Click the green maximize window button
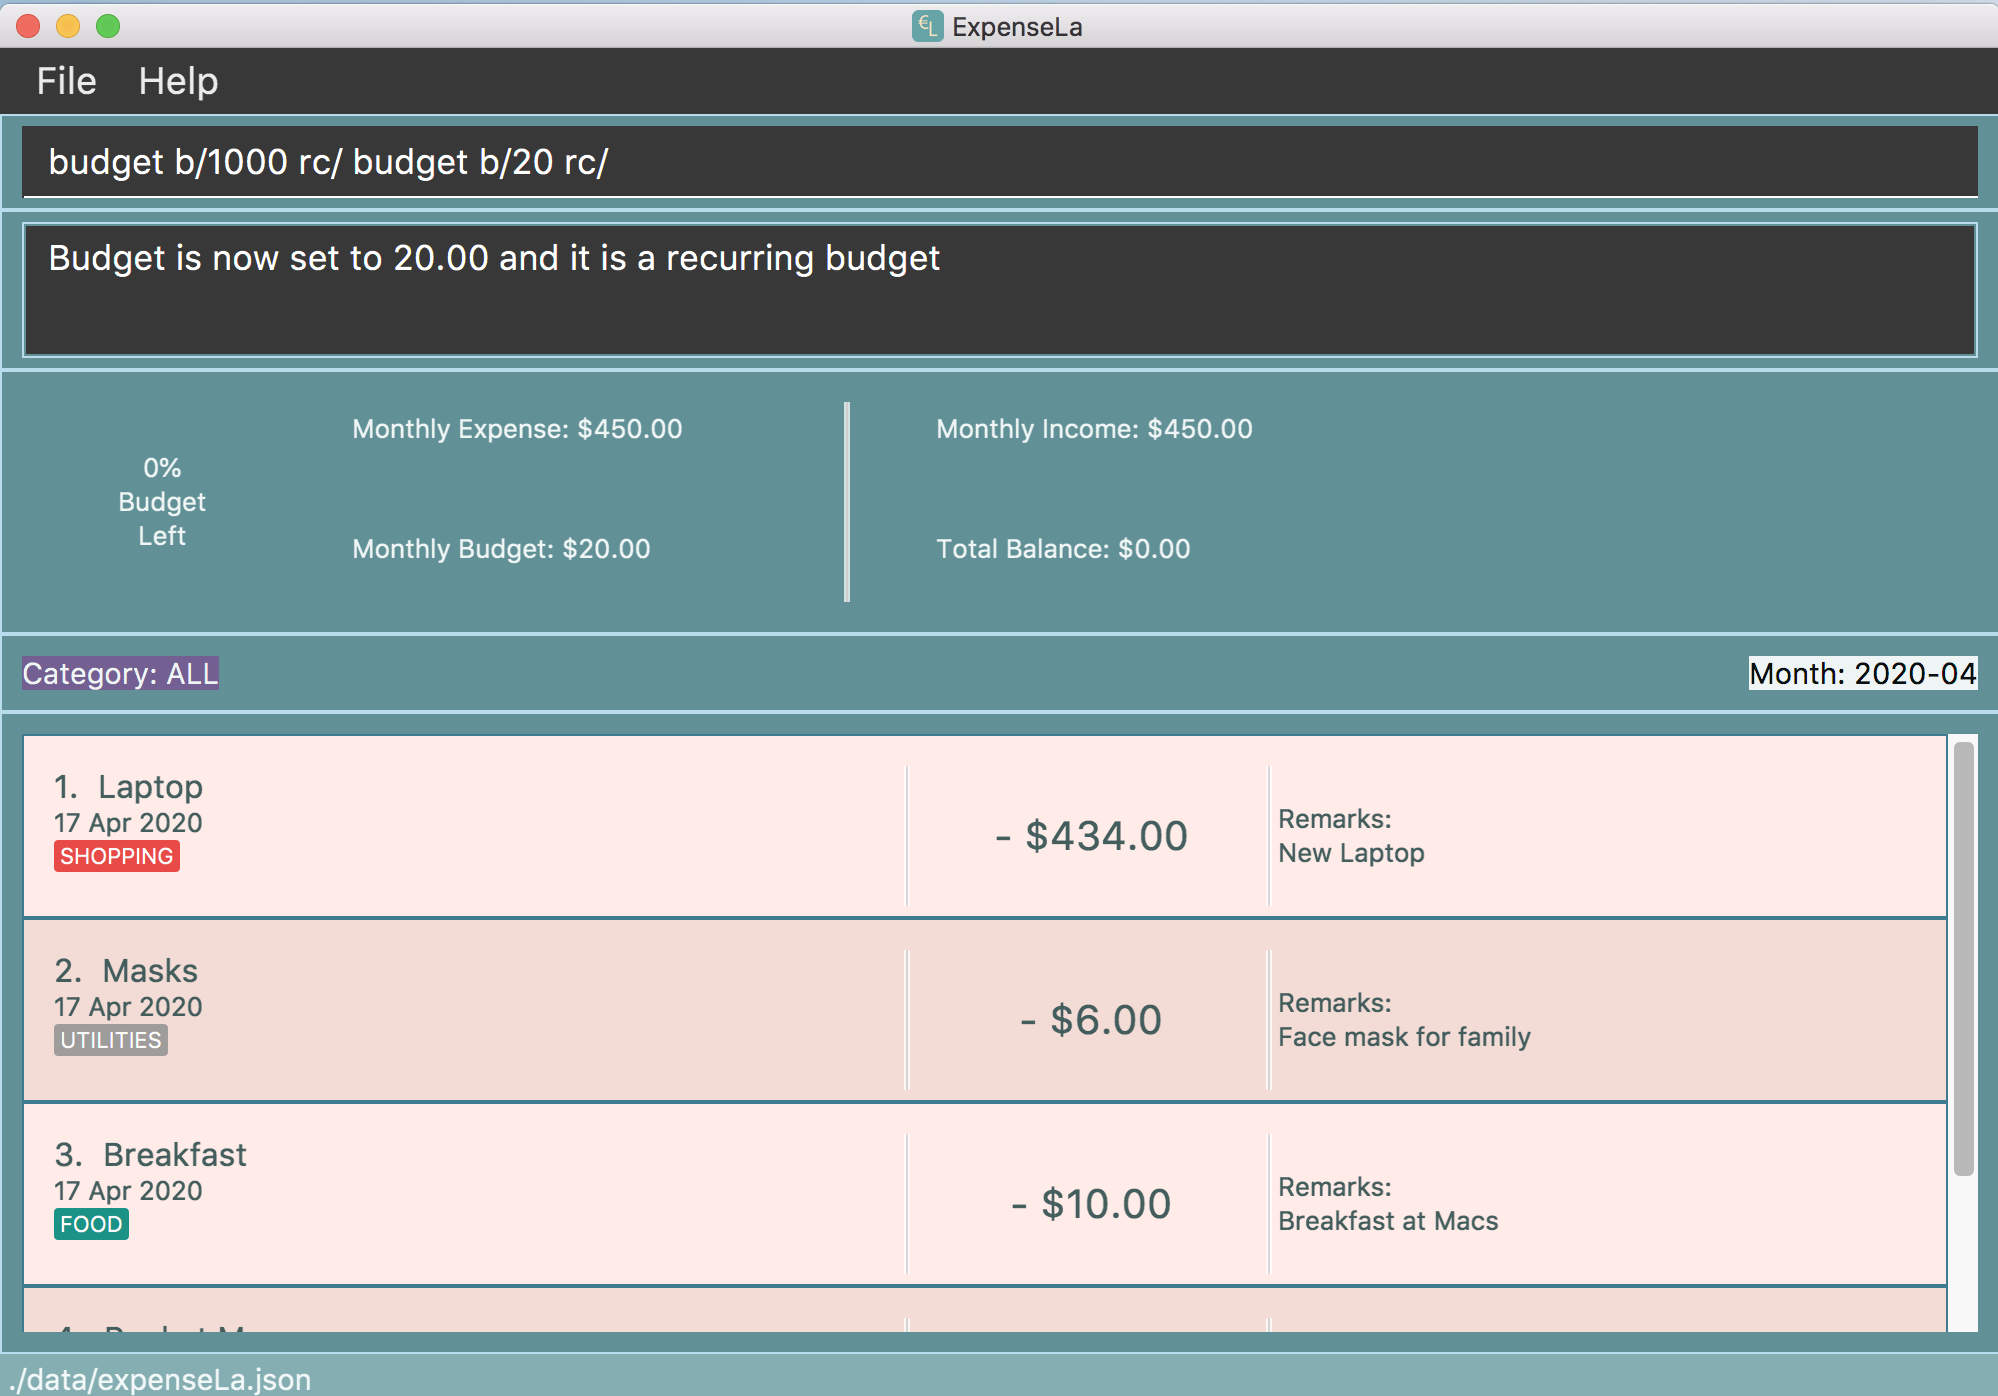The image size is (1998, 1396). pos(108,26)
